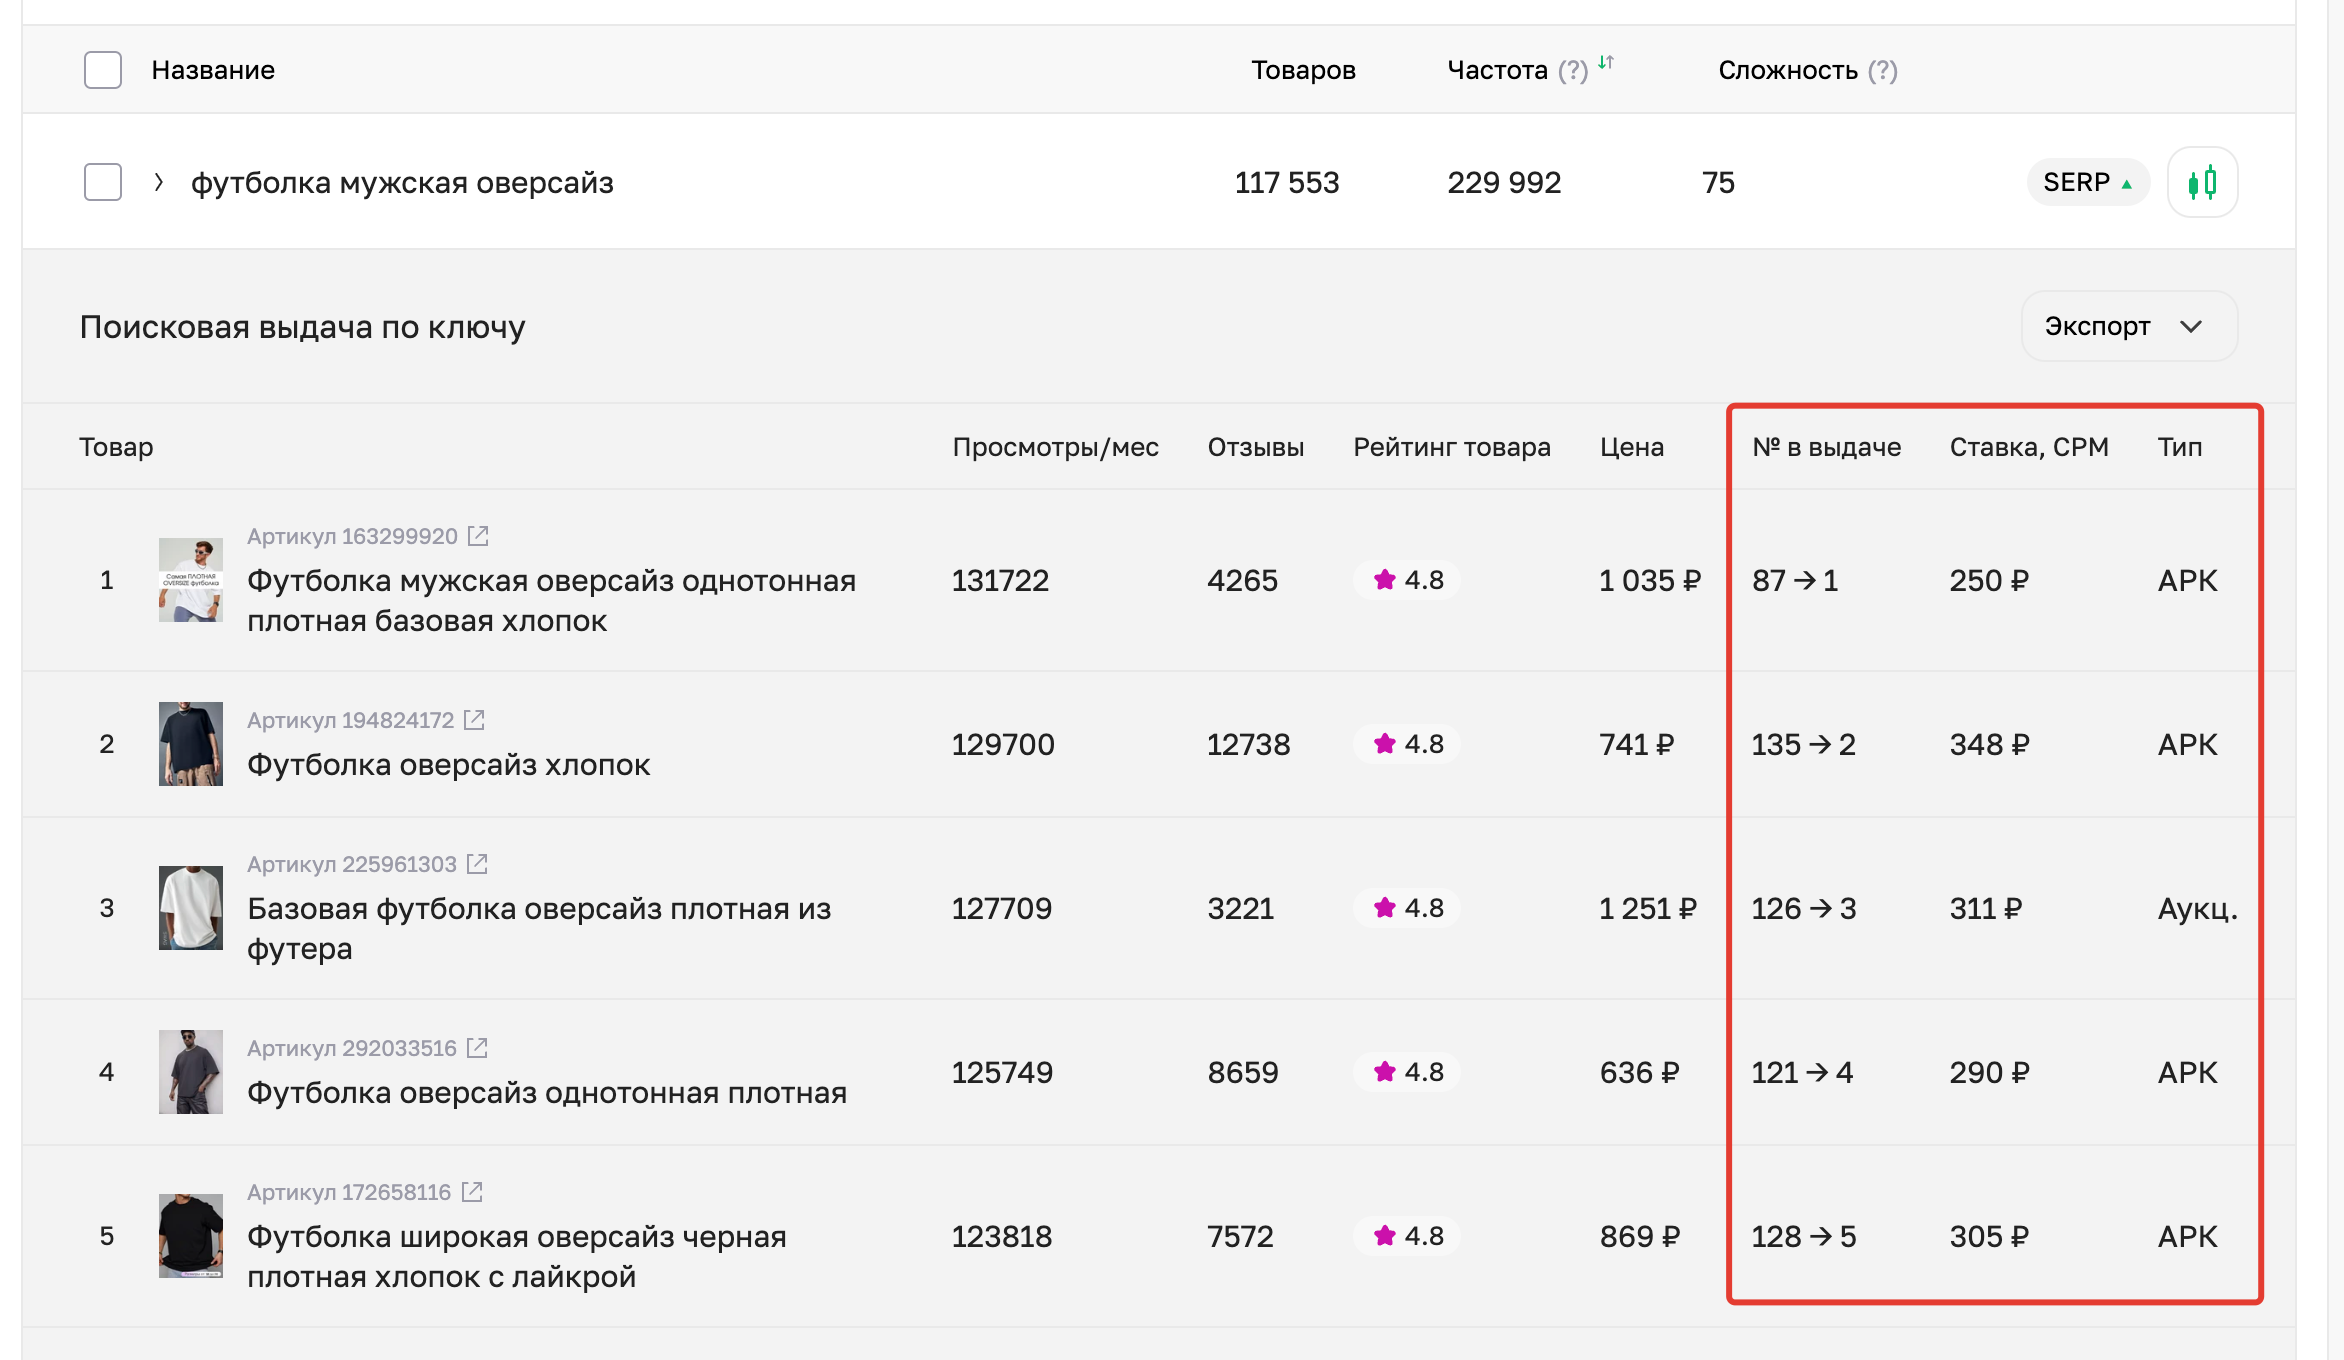Click the external link icon for Артикул 163299920
The width and height of the screenshot is (2344, 1360).
(479, 535)
